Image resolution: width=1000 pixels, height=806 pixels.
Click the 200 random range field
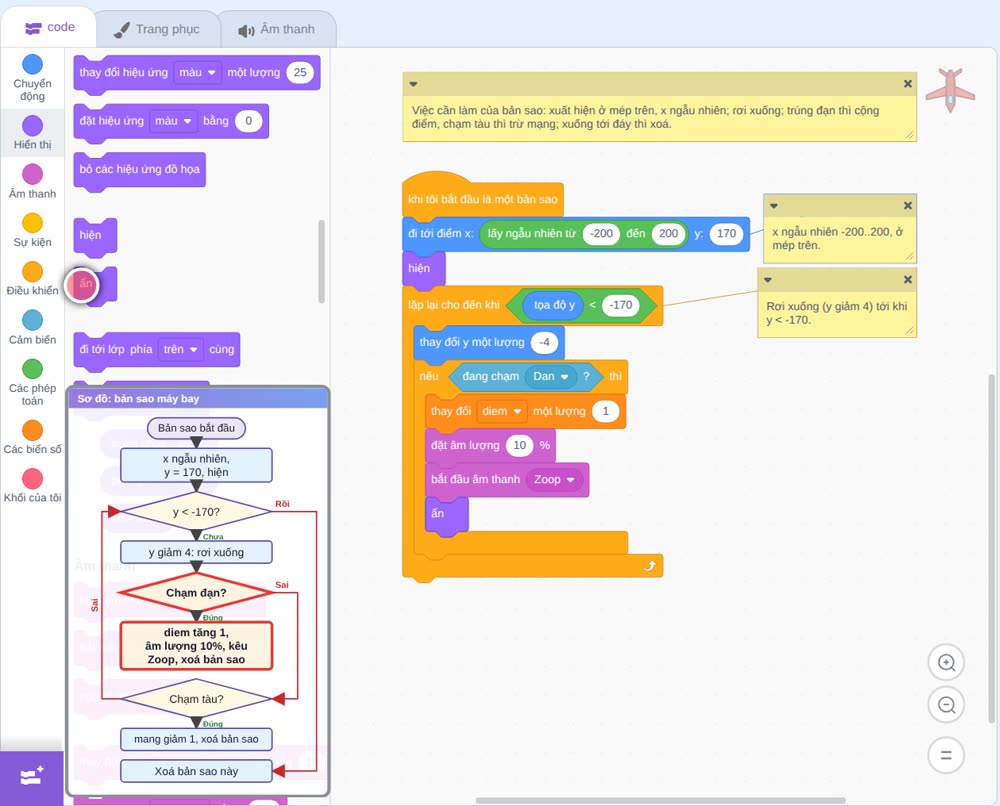668,233
